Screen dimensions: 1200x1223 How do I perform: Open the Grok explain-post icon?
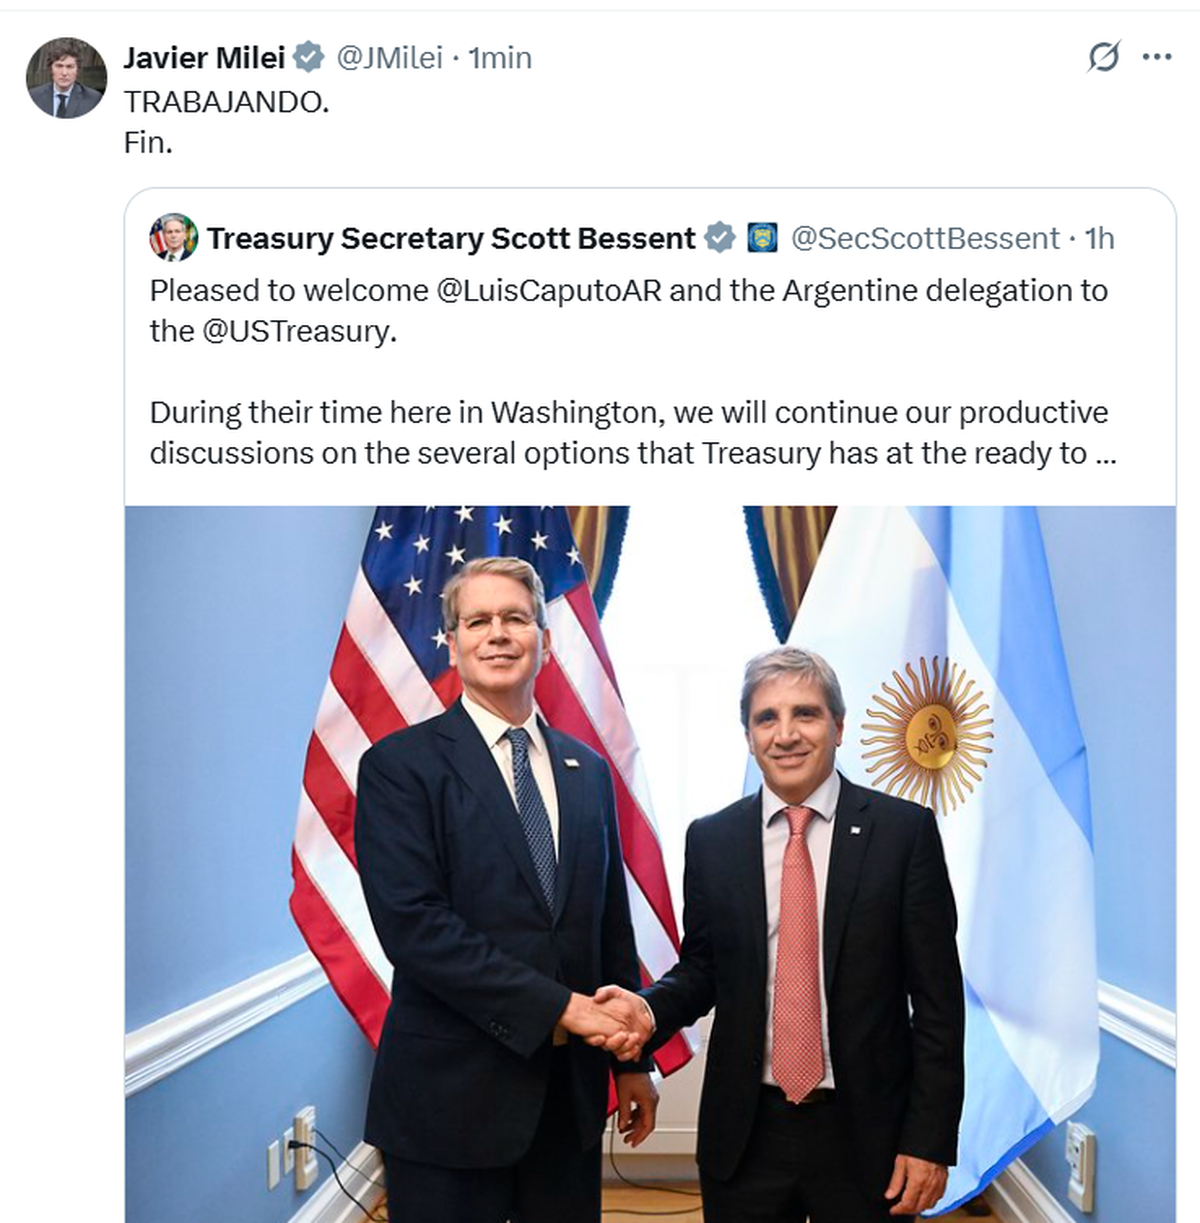pos(1104,57)
